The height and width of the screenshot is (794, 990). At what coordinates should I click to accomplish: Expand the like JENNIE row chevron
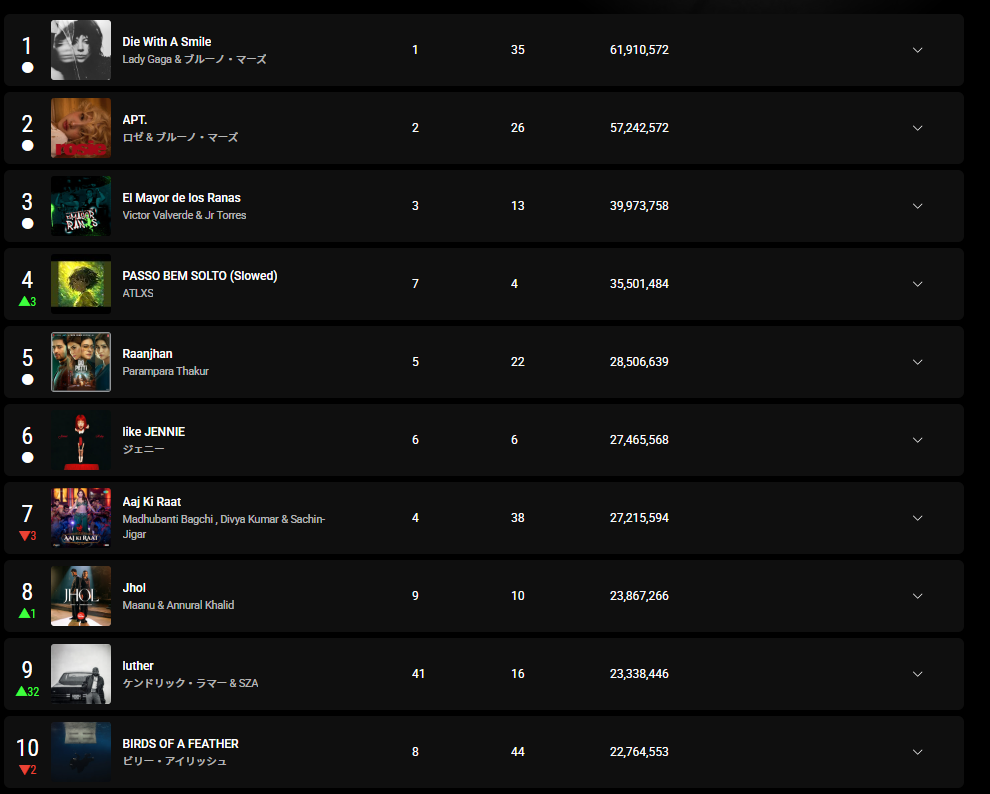(x=917, y=440)
